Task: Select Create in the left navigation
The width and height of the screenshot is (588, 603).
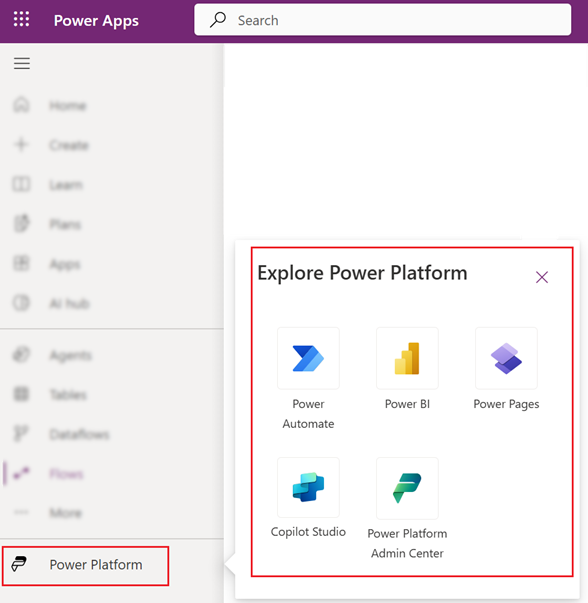Action: [69, 145]
